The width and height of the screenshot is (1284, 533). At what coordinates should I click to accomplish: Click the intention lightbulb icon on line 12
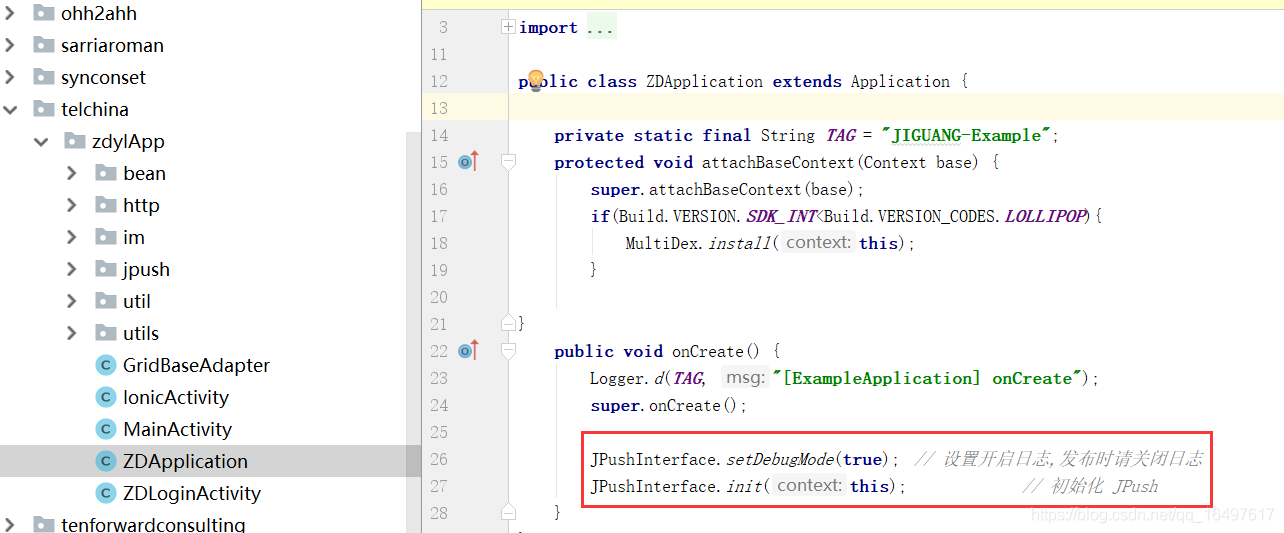coord(535,80)
